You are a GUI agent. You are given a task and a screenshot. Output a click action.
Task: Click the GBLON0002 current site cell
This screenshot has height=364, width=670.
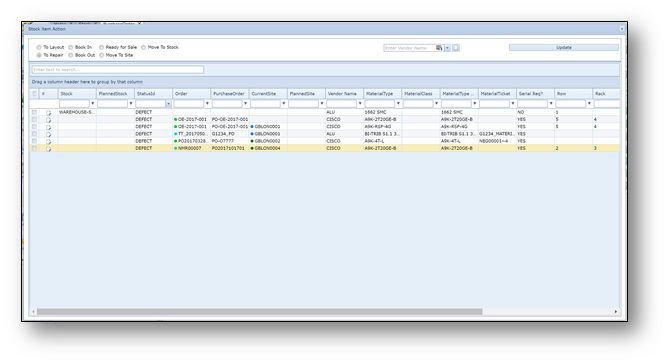point(268,141)
